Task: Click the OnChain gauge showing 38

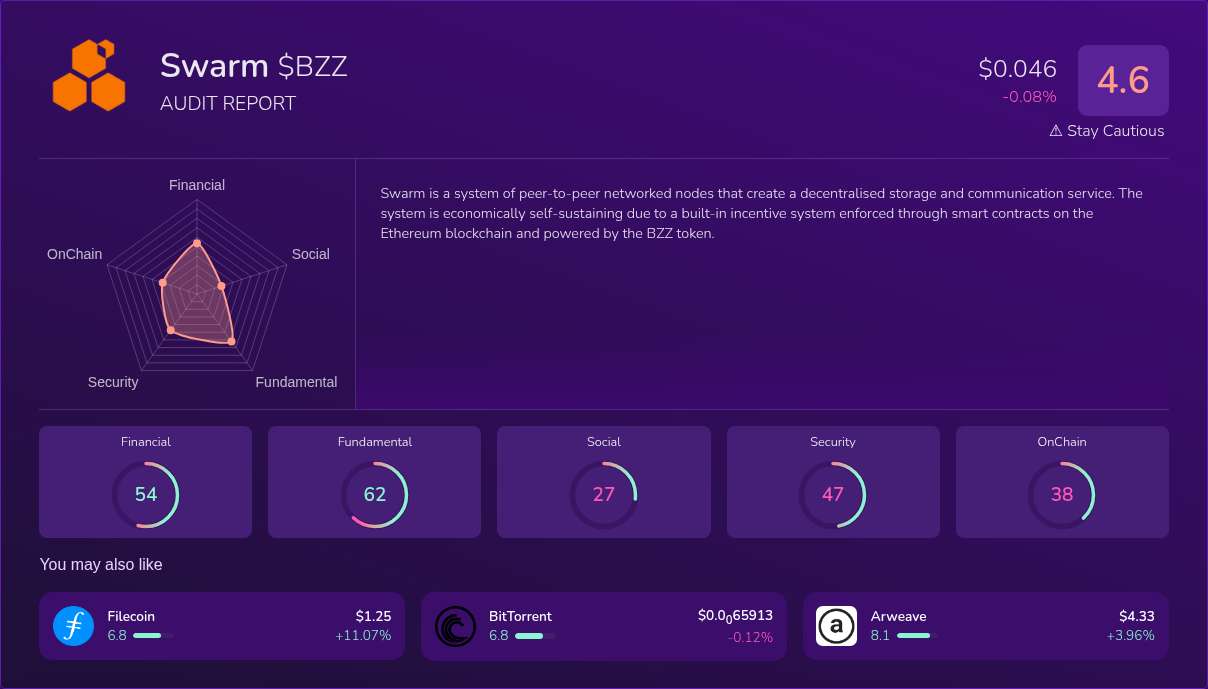Action: pos(1062,494)
